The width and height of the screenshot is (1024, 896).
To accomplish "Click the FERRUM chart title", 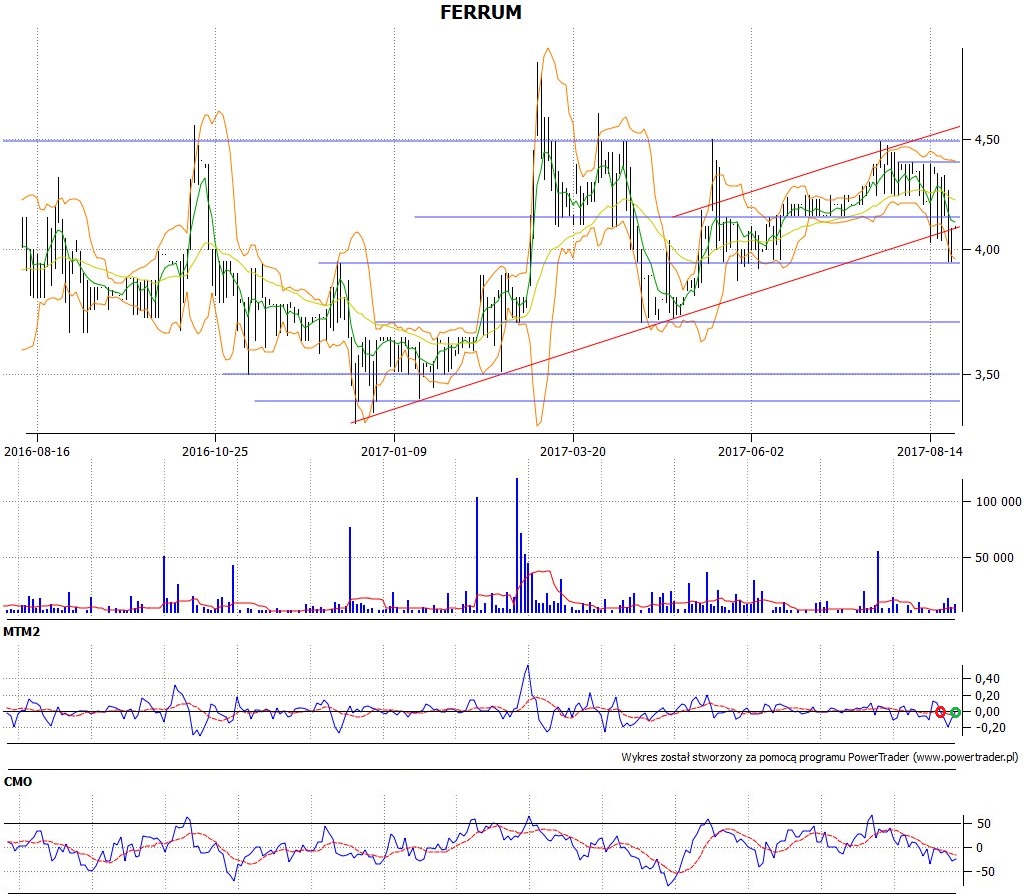I will click(x=481, y=12).
